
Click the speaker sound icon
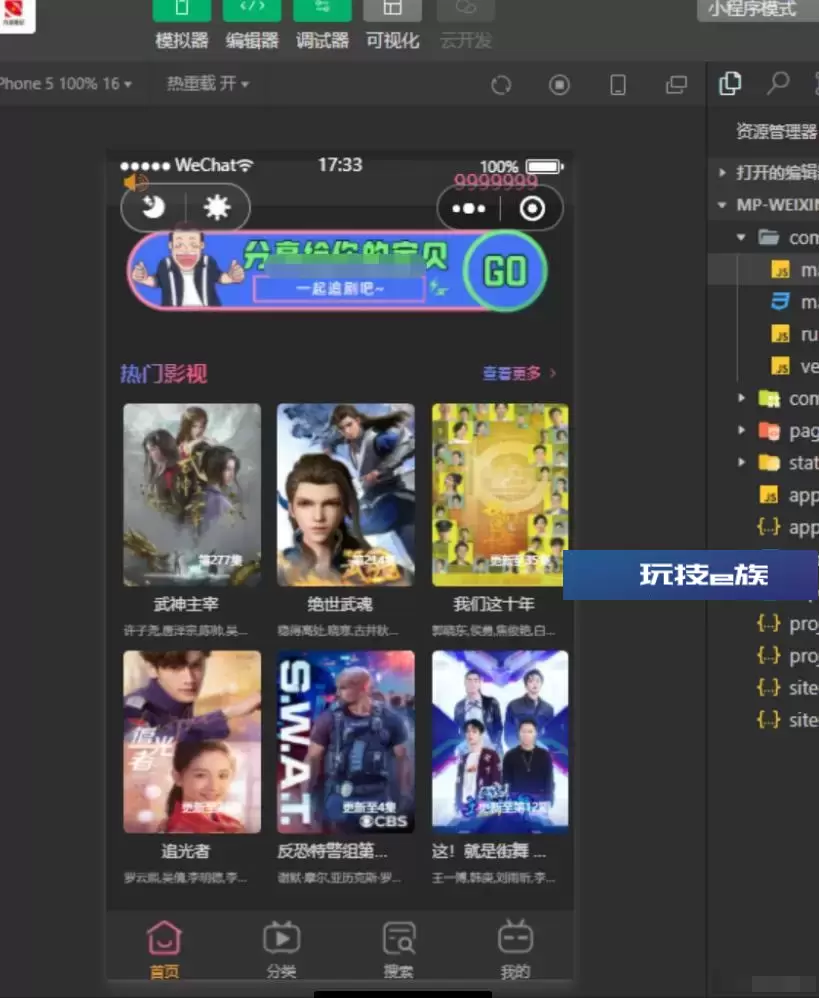[135, 183]
